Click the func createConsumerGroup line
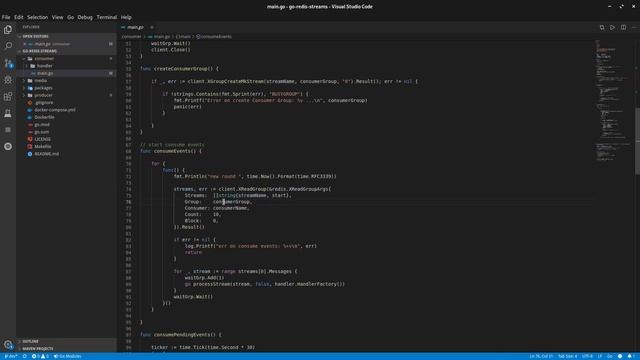The height and width of the screenshot is (360, 640). tap(179, 69)
